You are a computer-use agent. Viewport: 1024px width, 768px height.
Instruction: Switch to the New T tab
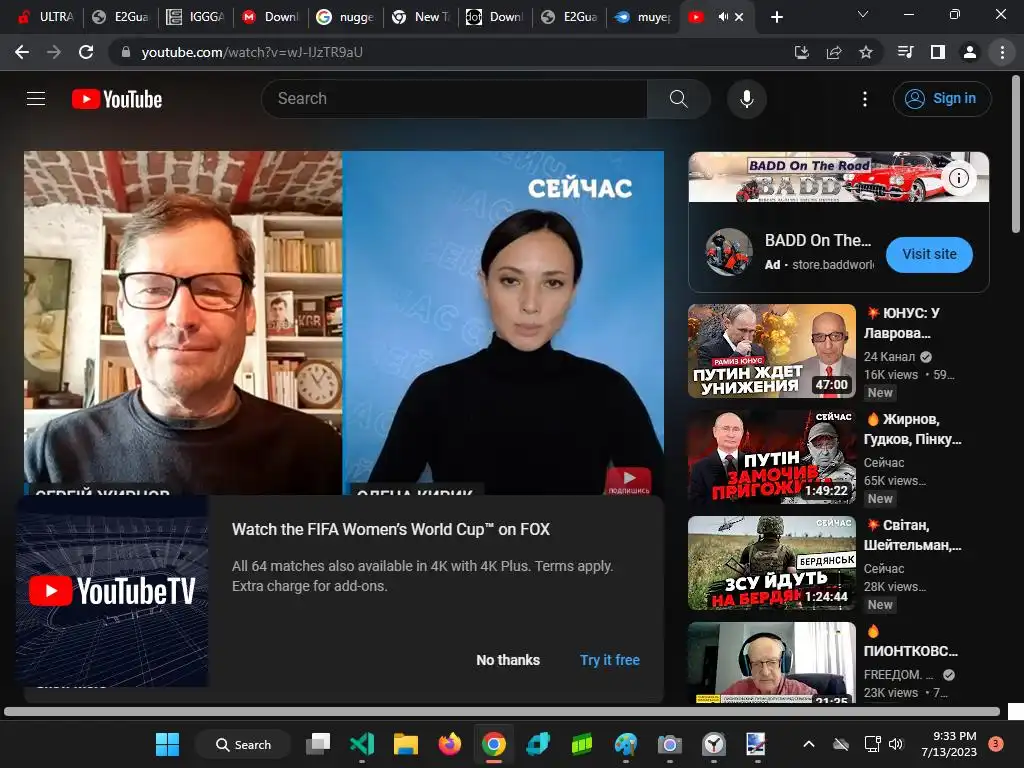pos(421,17)
